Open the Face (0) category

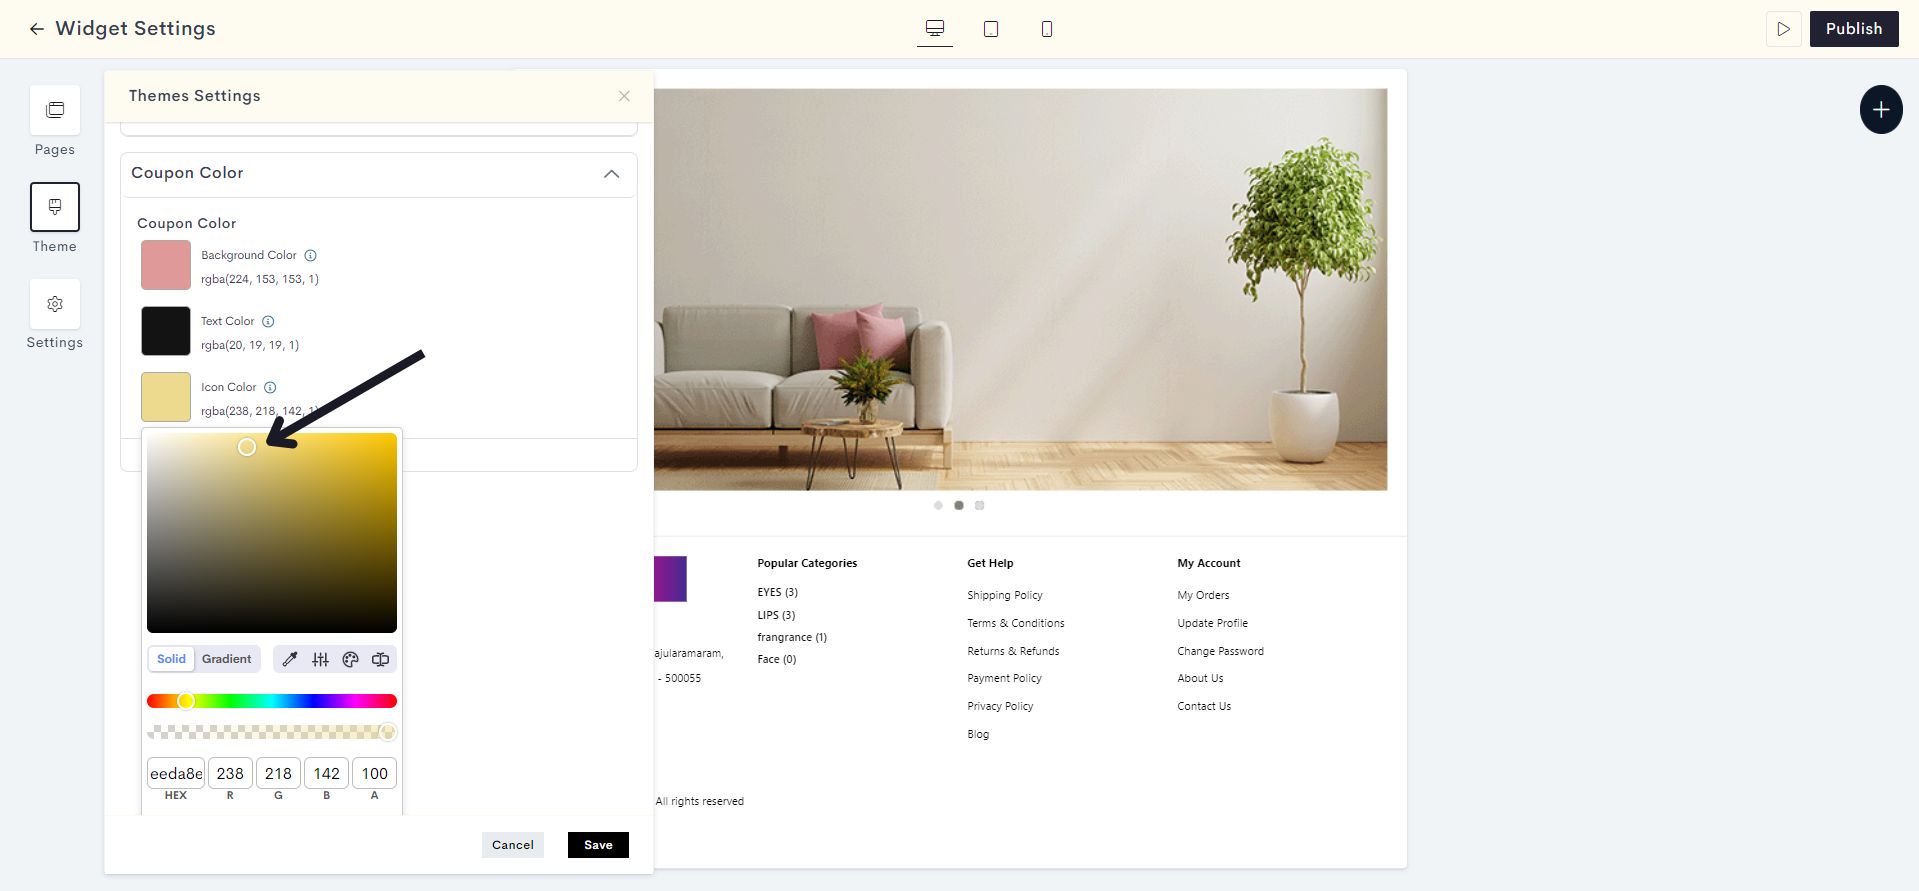[x=777, y=659]
